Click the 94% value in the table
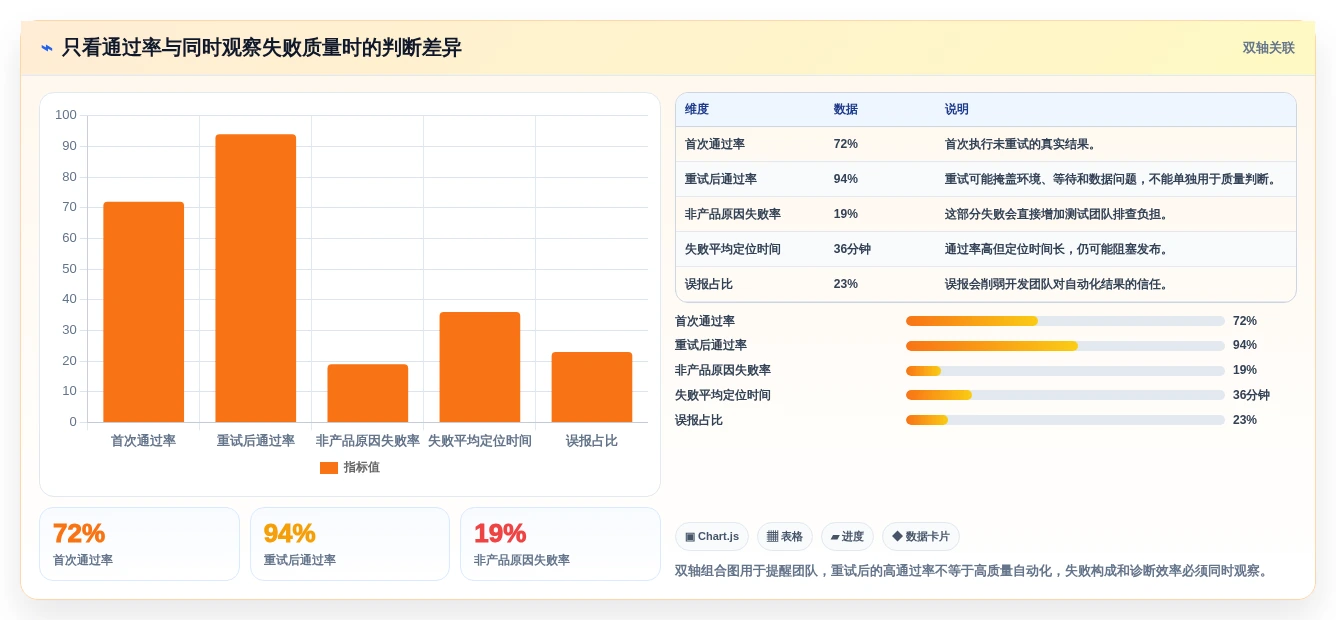The height and width of the screenshot is (620, 1336). tap(846, 179)
